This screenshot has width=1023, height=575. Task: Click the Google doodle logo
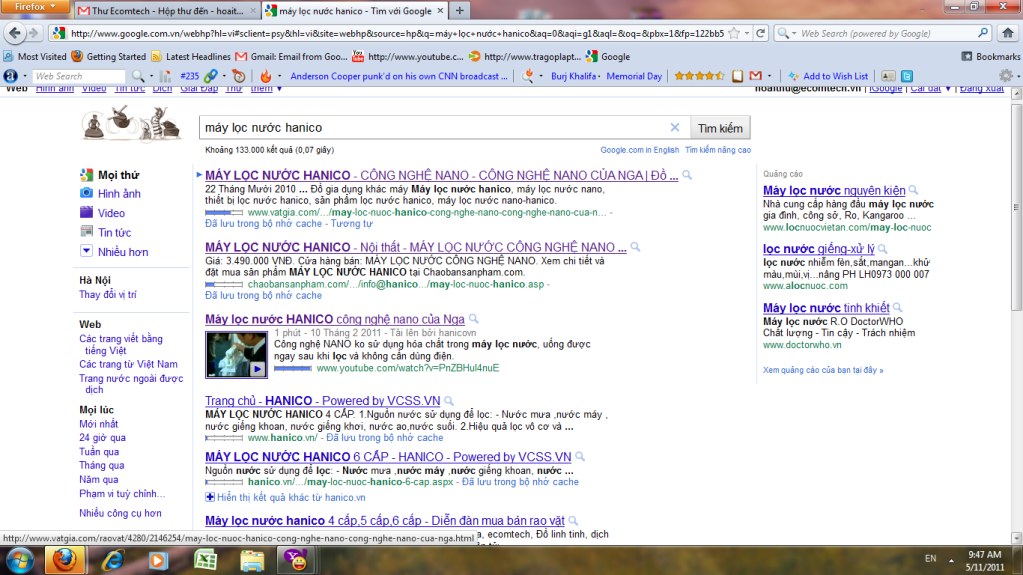click(131, 124)
